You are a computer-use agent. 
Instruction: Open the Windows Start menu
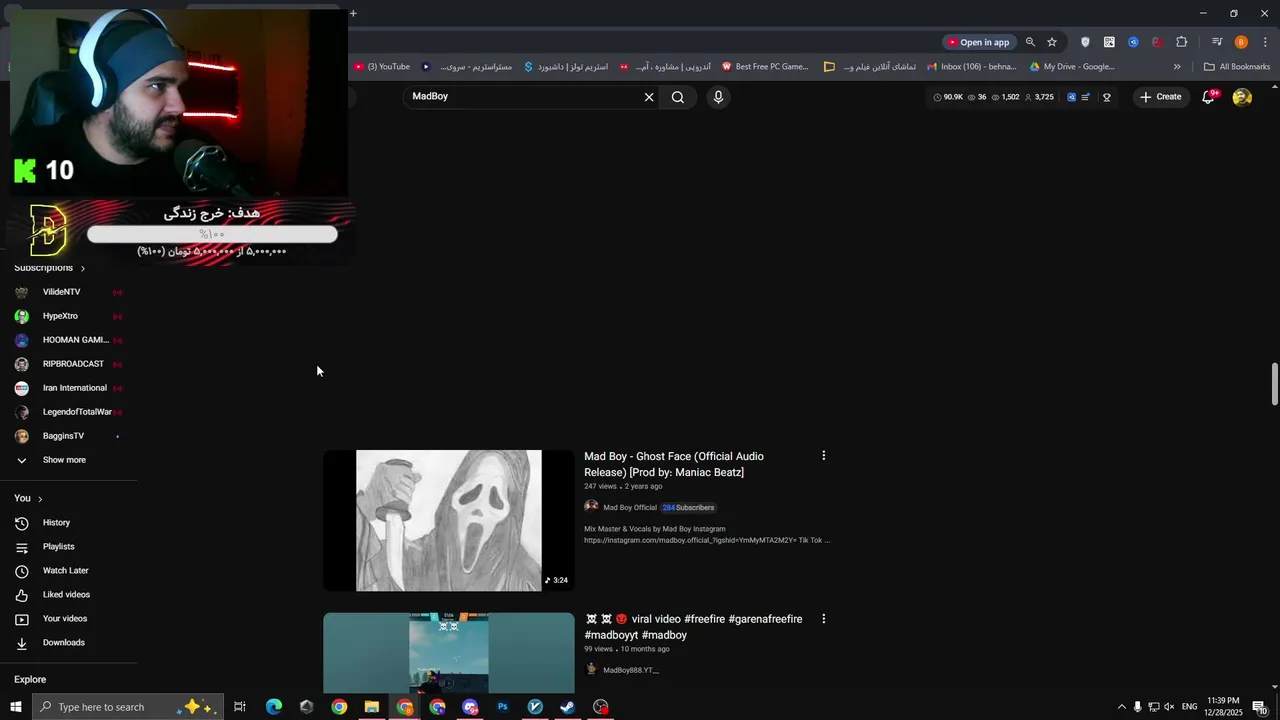tap(15, 707)
